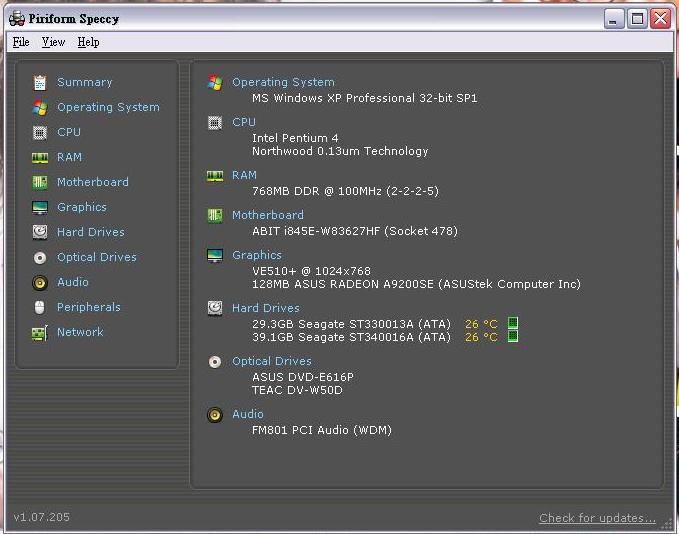
Task: Click the Graphics monitor icon in sidebar
Action: coord(40,207)
